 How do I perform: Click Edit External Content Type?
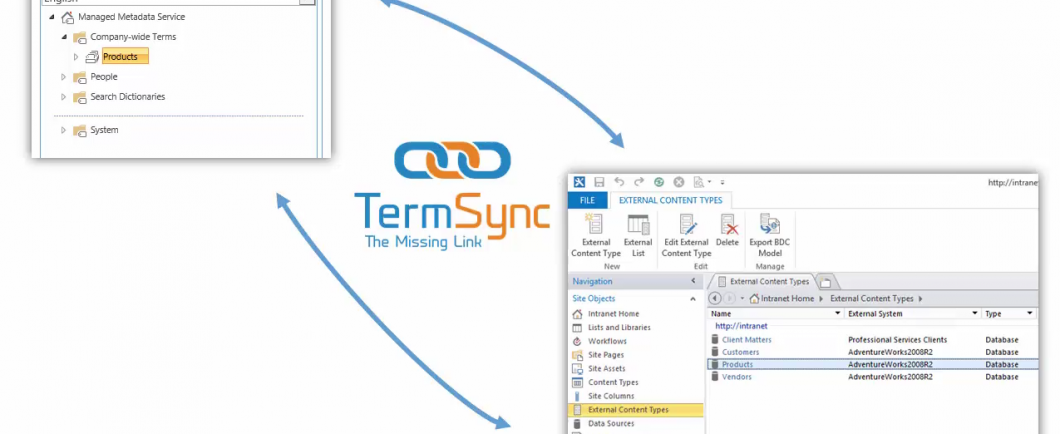tap(686, 235)
